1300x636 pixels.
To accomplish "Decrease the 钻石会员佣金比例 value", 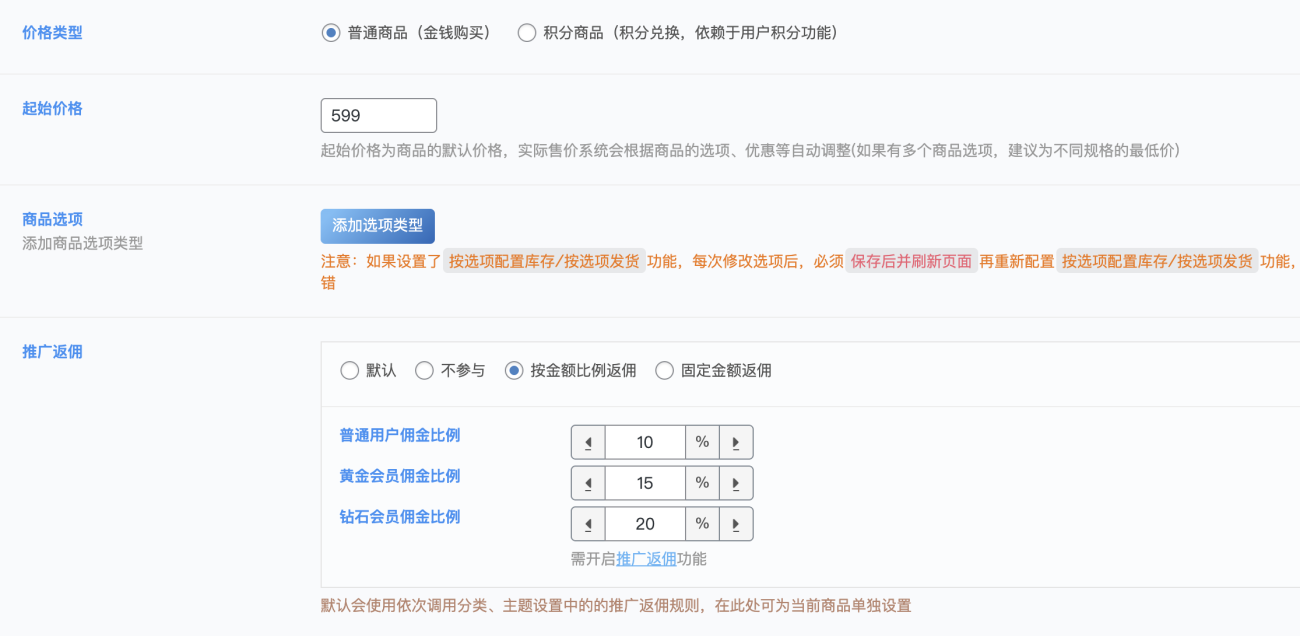I will 588,523.
